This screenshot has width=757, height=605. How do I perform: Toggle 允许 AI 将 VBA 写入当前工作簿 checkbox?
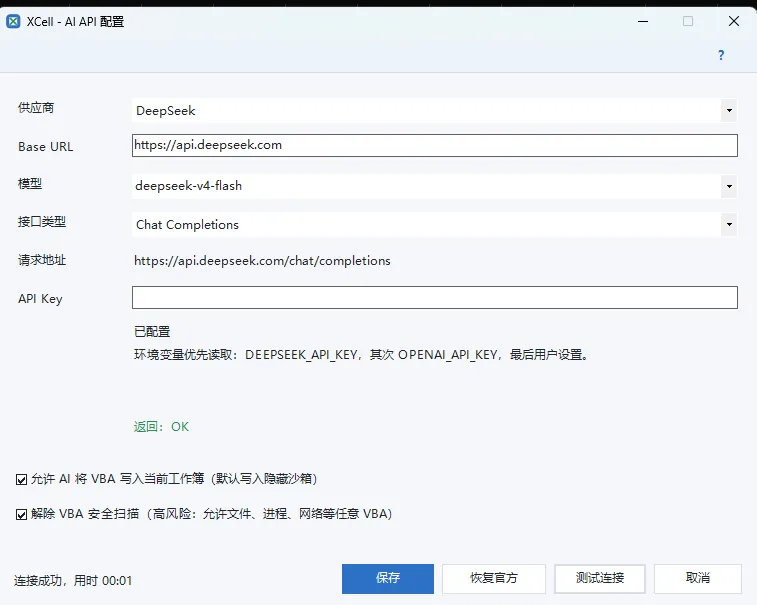click(x=21, y=479)
